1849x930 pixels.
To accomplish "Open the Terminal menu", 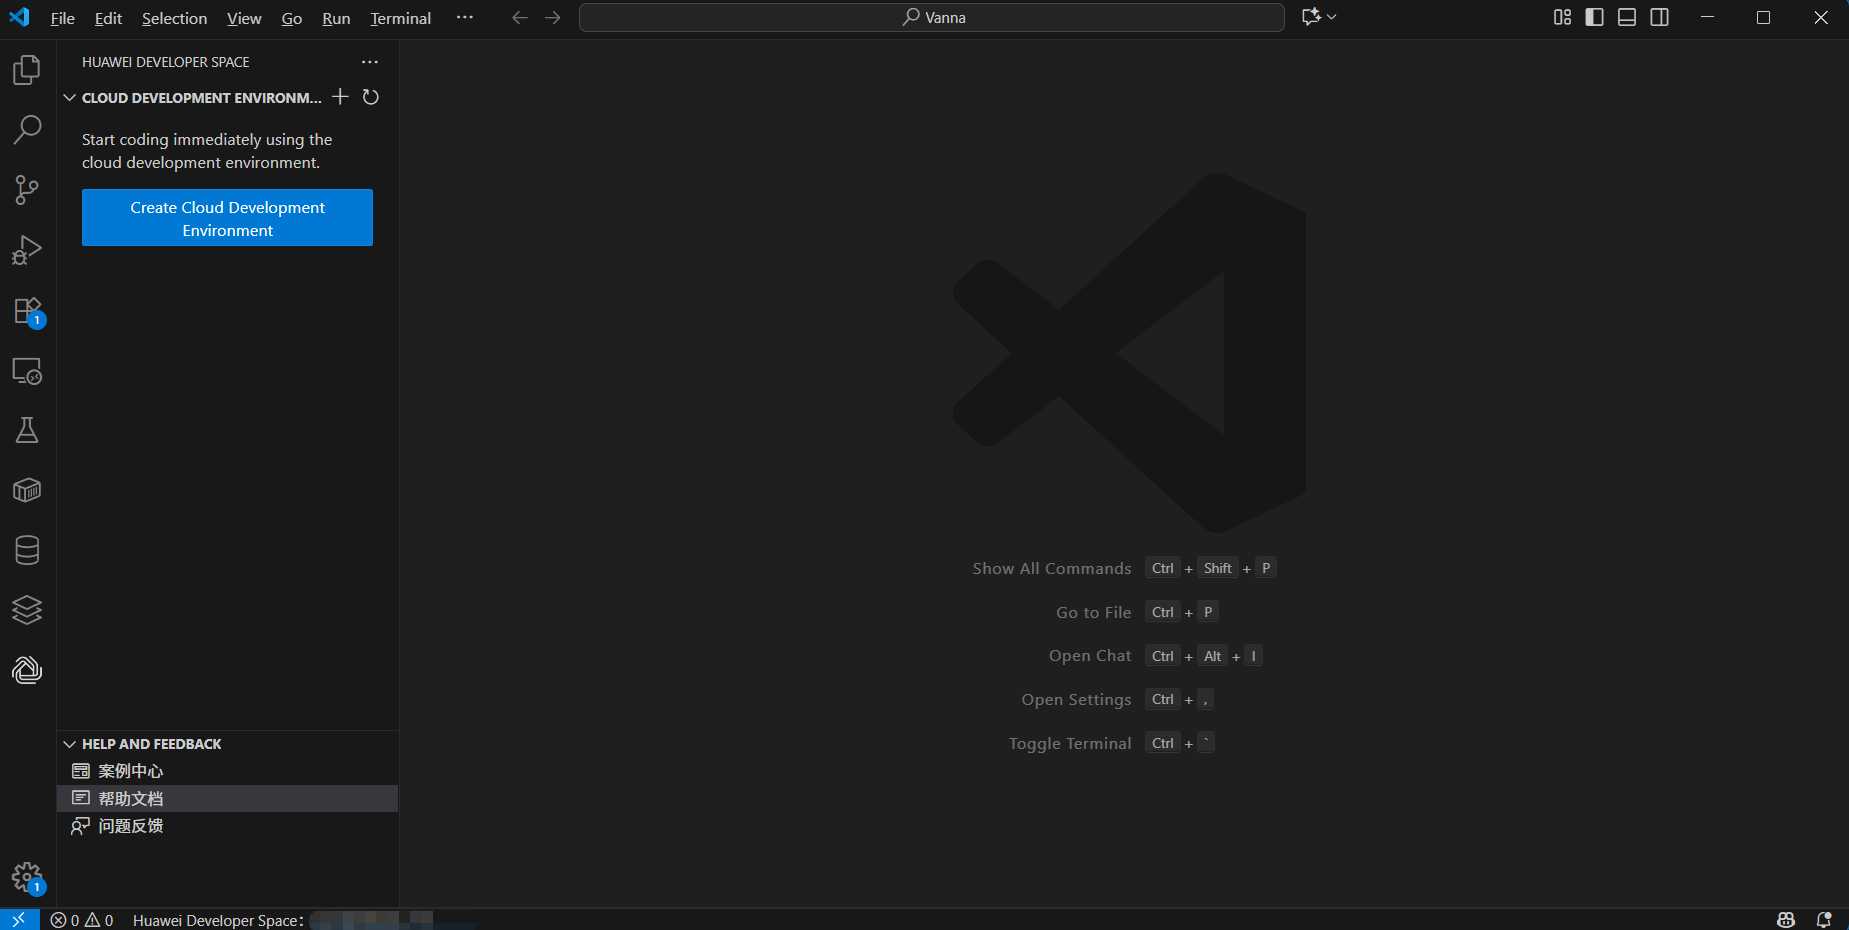I will pos(400,18).
